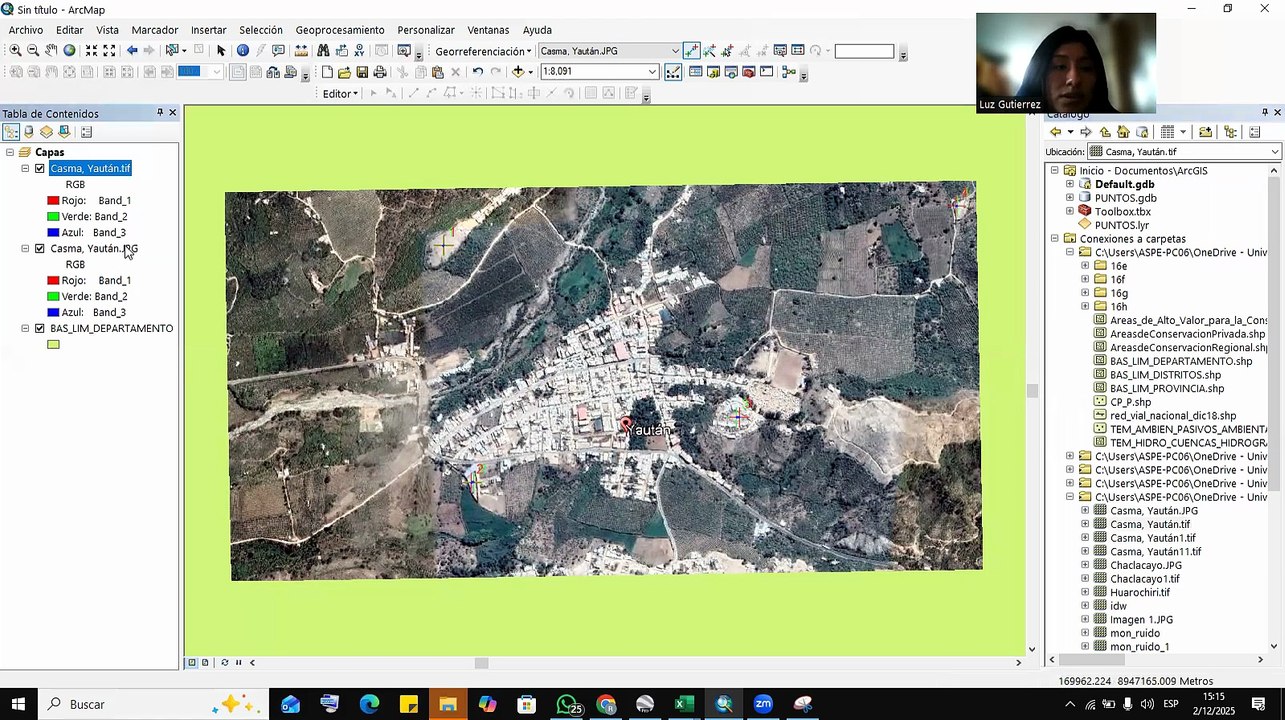Viewport: 1285px width, 720px height.
Task: Open the Vista menu
Action: [107, 30]
